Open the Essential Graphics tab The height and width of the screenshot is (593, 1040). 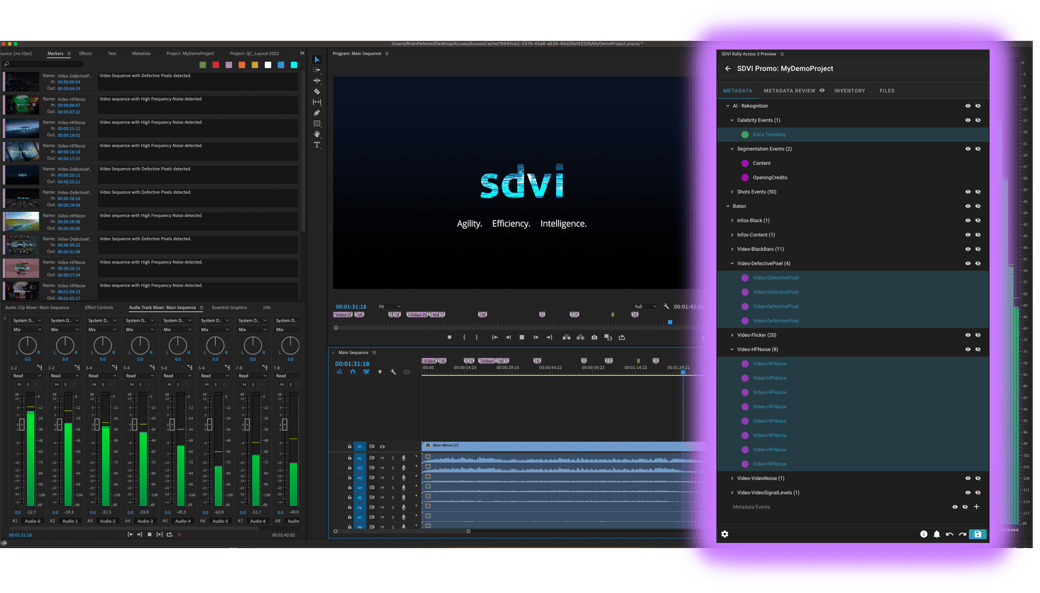[229, 308]
